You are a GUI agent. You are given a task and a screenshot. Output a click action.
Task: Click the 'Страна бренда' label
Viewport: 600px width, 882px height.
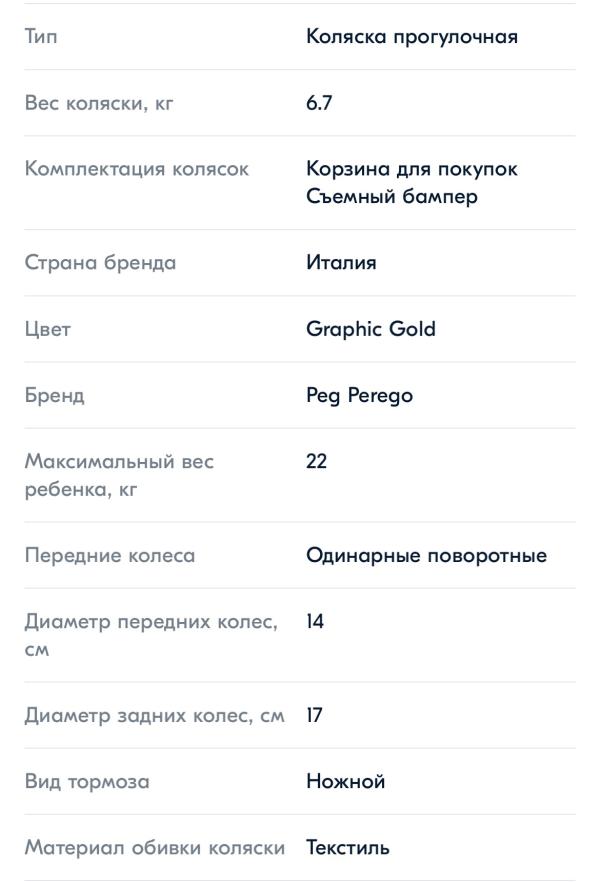100,263
